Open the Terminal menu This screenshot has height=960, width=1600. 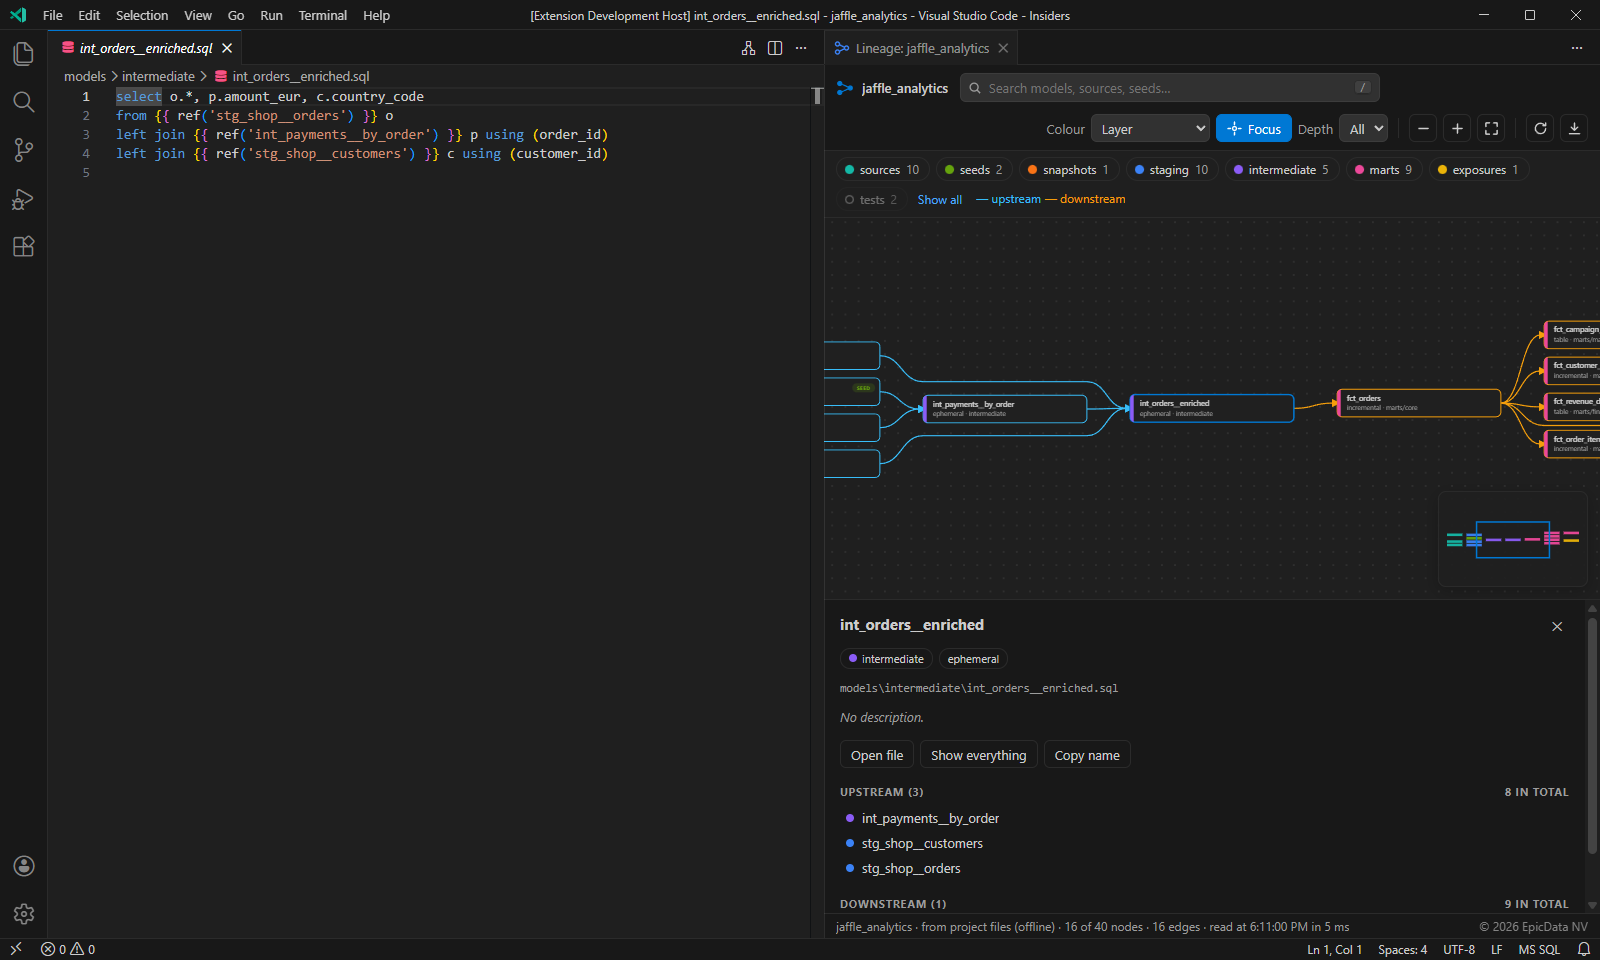click(322, 15)
